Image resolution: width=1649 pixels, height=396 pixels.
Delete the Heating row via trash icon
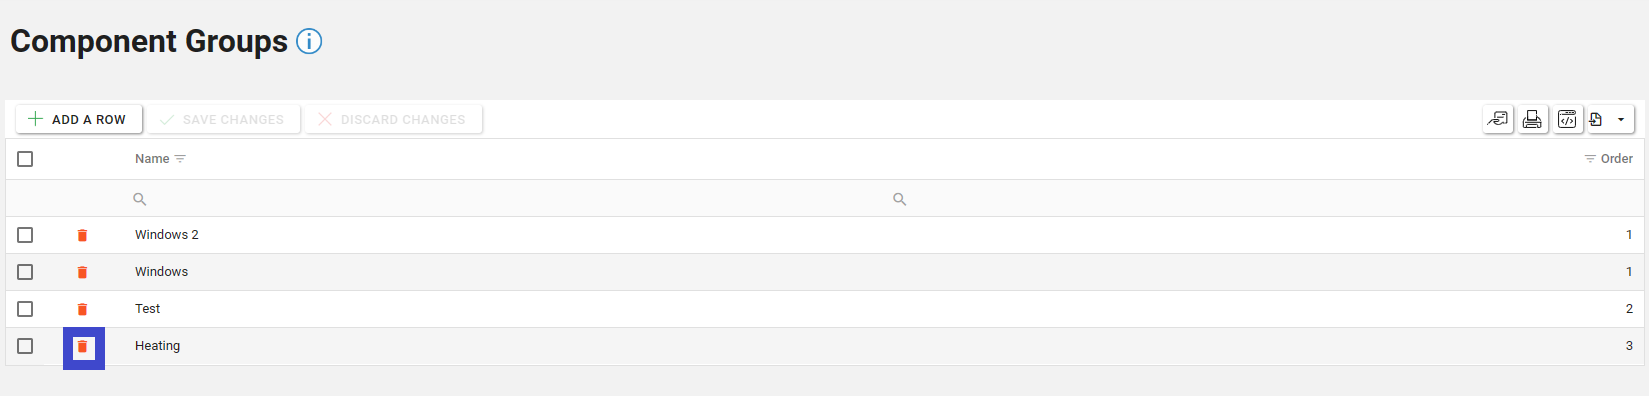83,347
